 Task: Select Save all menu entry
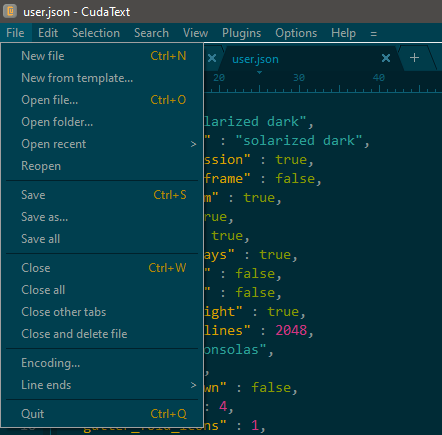point(102,239)
